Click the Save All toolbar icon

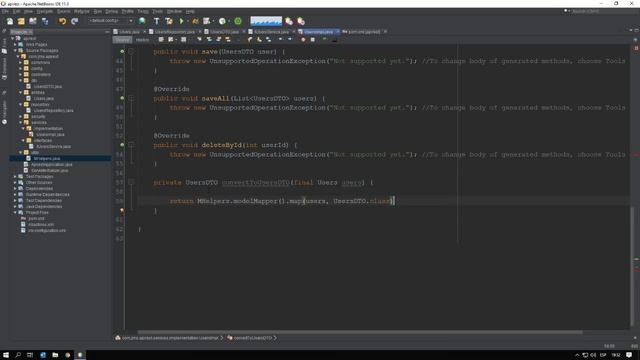(45, 21)
